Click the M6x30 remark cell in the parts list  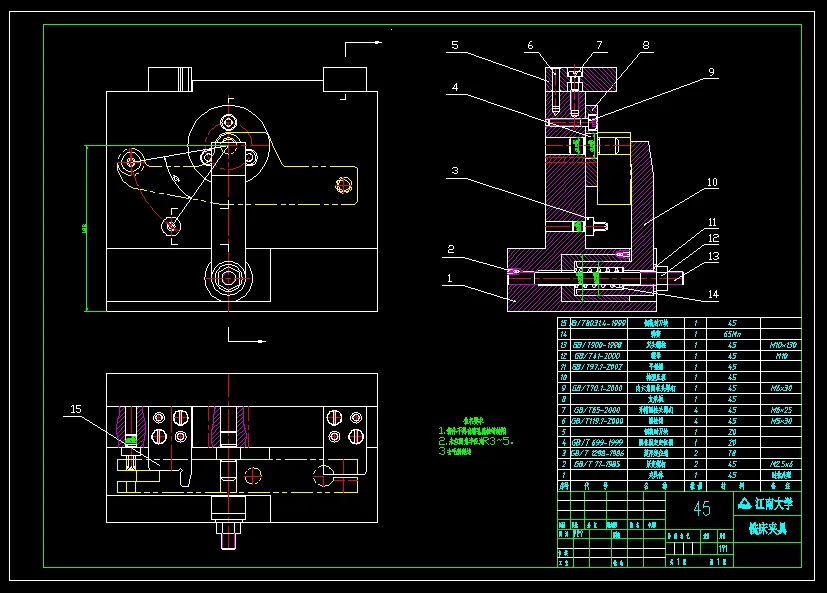pos(781,388)
